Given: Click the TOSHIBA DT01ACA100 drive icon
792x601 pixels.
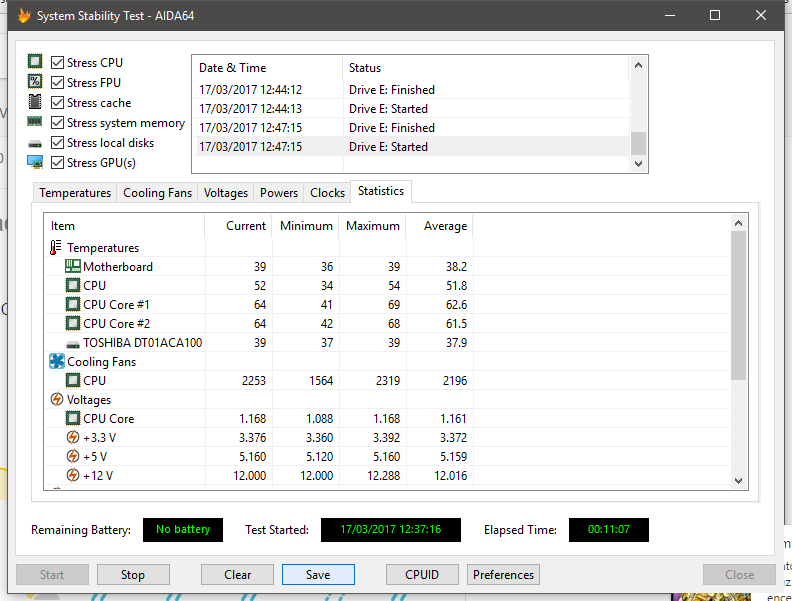Looking at the screenshot, I should click(x=73, y=344).
